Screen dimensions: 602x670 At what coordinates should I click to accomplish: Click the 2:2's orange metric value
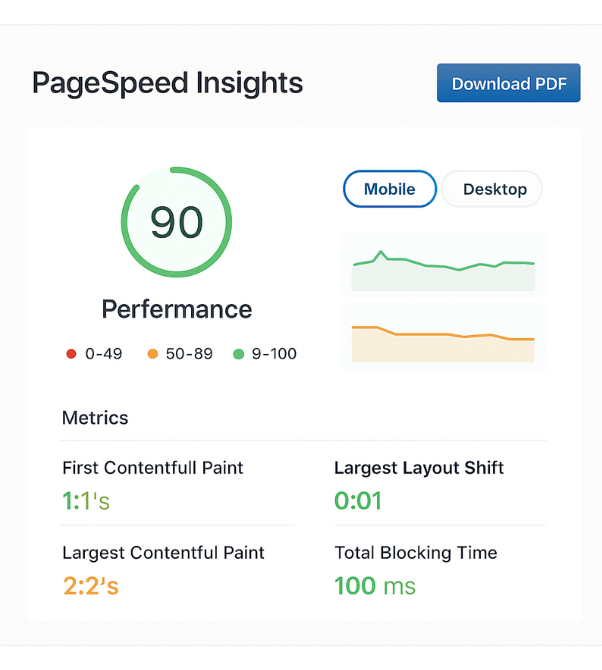[x=91, y=585]
